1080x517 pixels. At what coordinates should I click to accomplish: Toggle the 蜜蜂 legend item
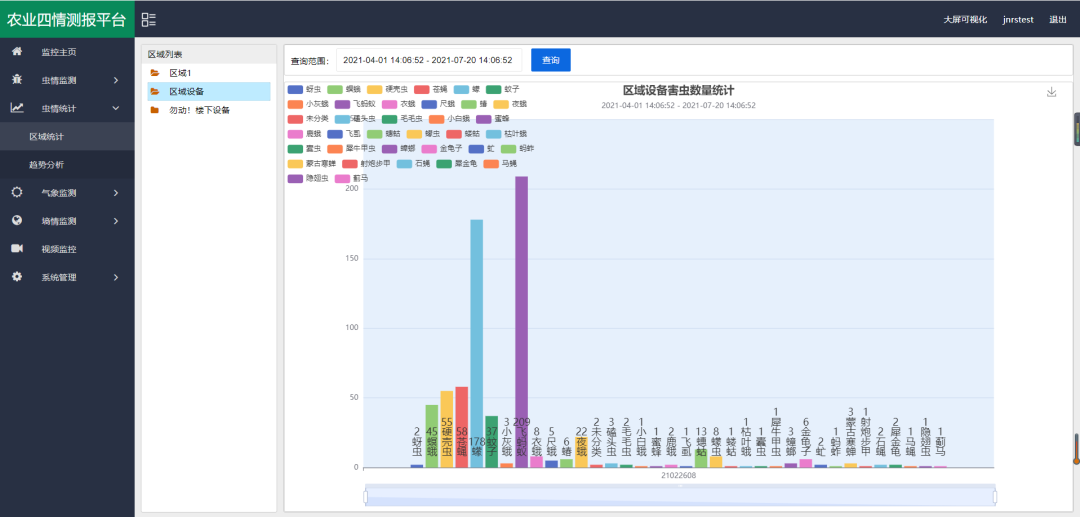click(x=492, y=119)
